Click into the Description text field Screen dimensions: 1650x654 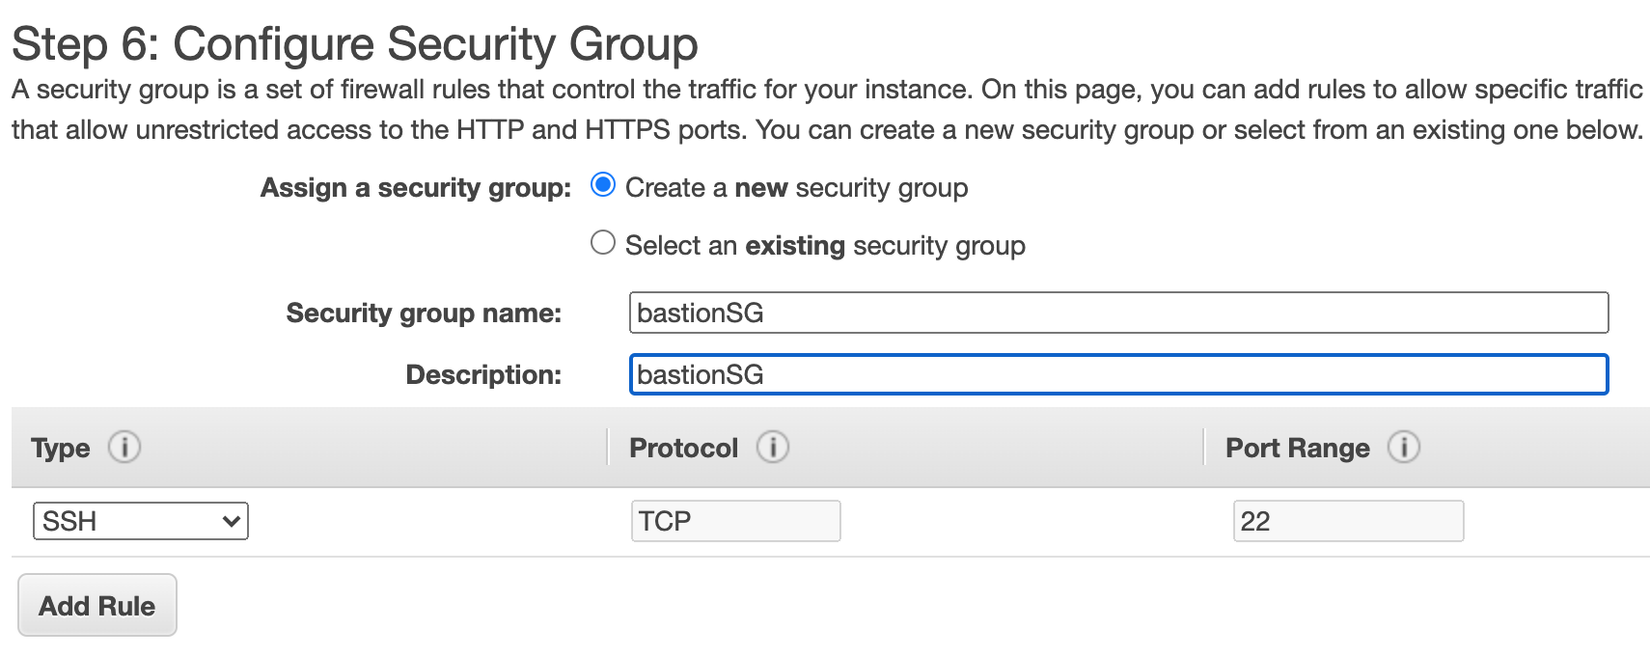coord(1118,375)
